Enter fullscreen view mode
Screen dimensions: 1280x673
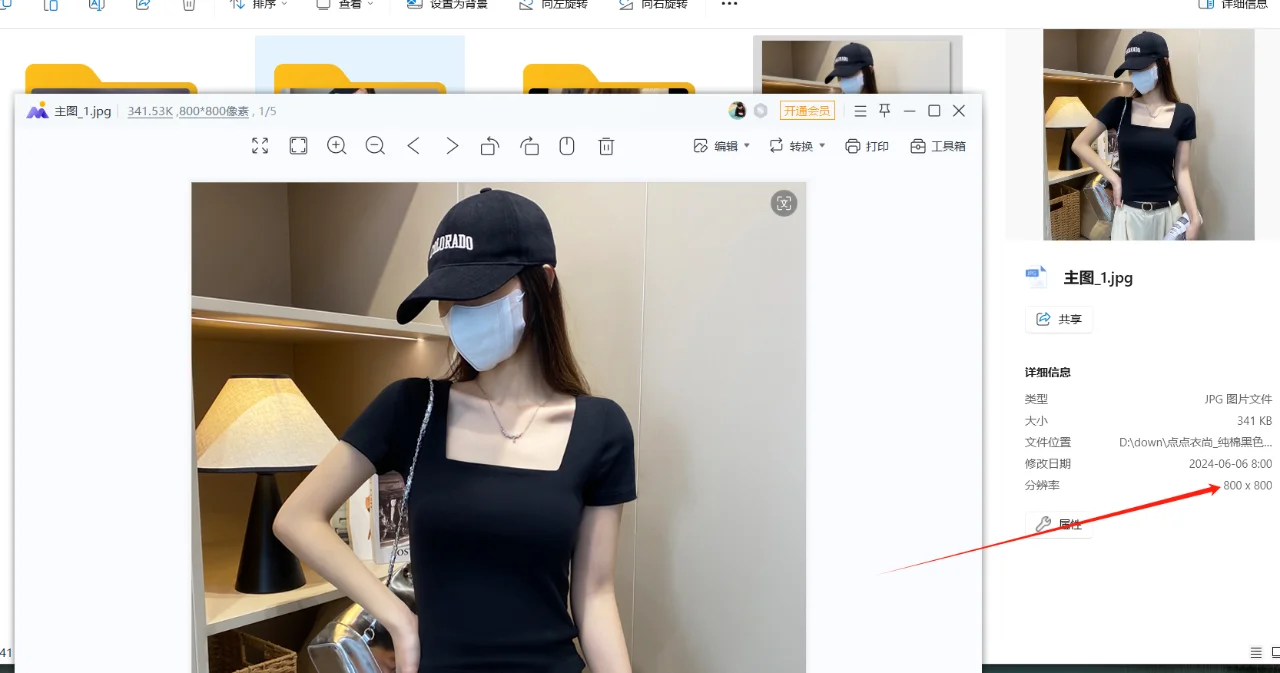pos(260,146)
